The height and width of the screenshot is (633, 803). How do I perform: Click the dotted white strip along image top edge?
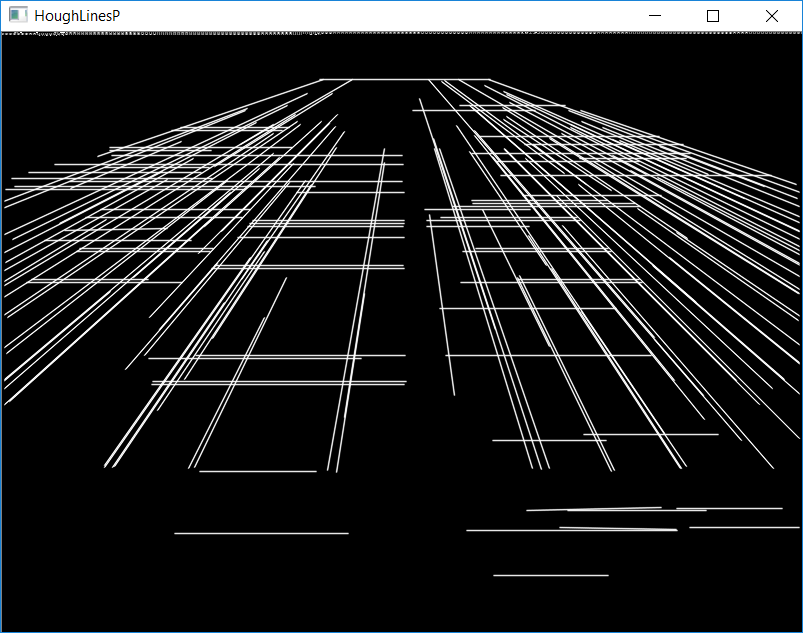[400, 34]
